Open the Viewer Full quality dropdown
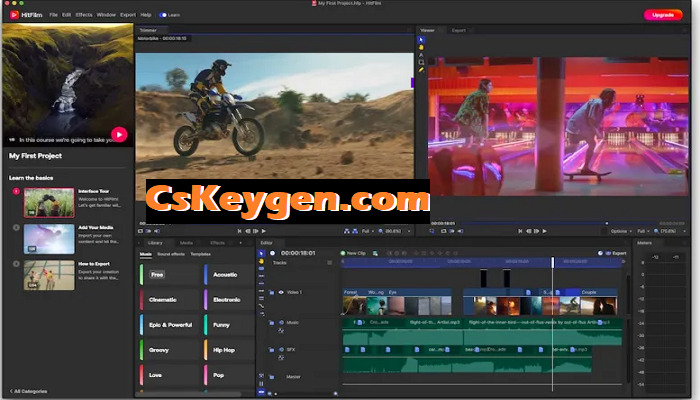This screenshot has width=700, height=400. pos(643,231)
